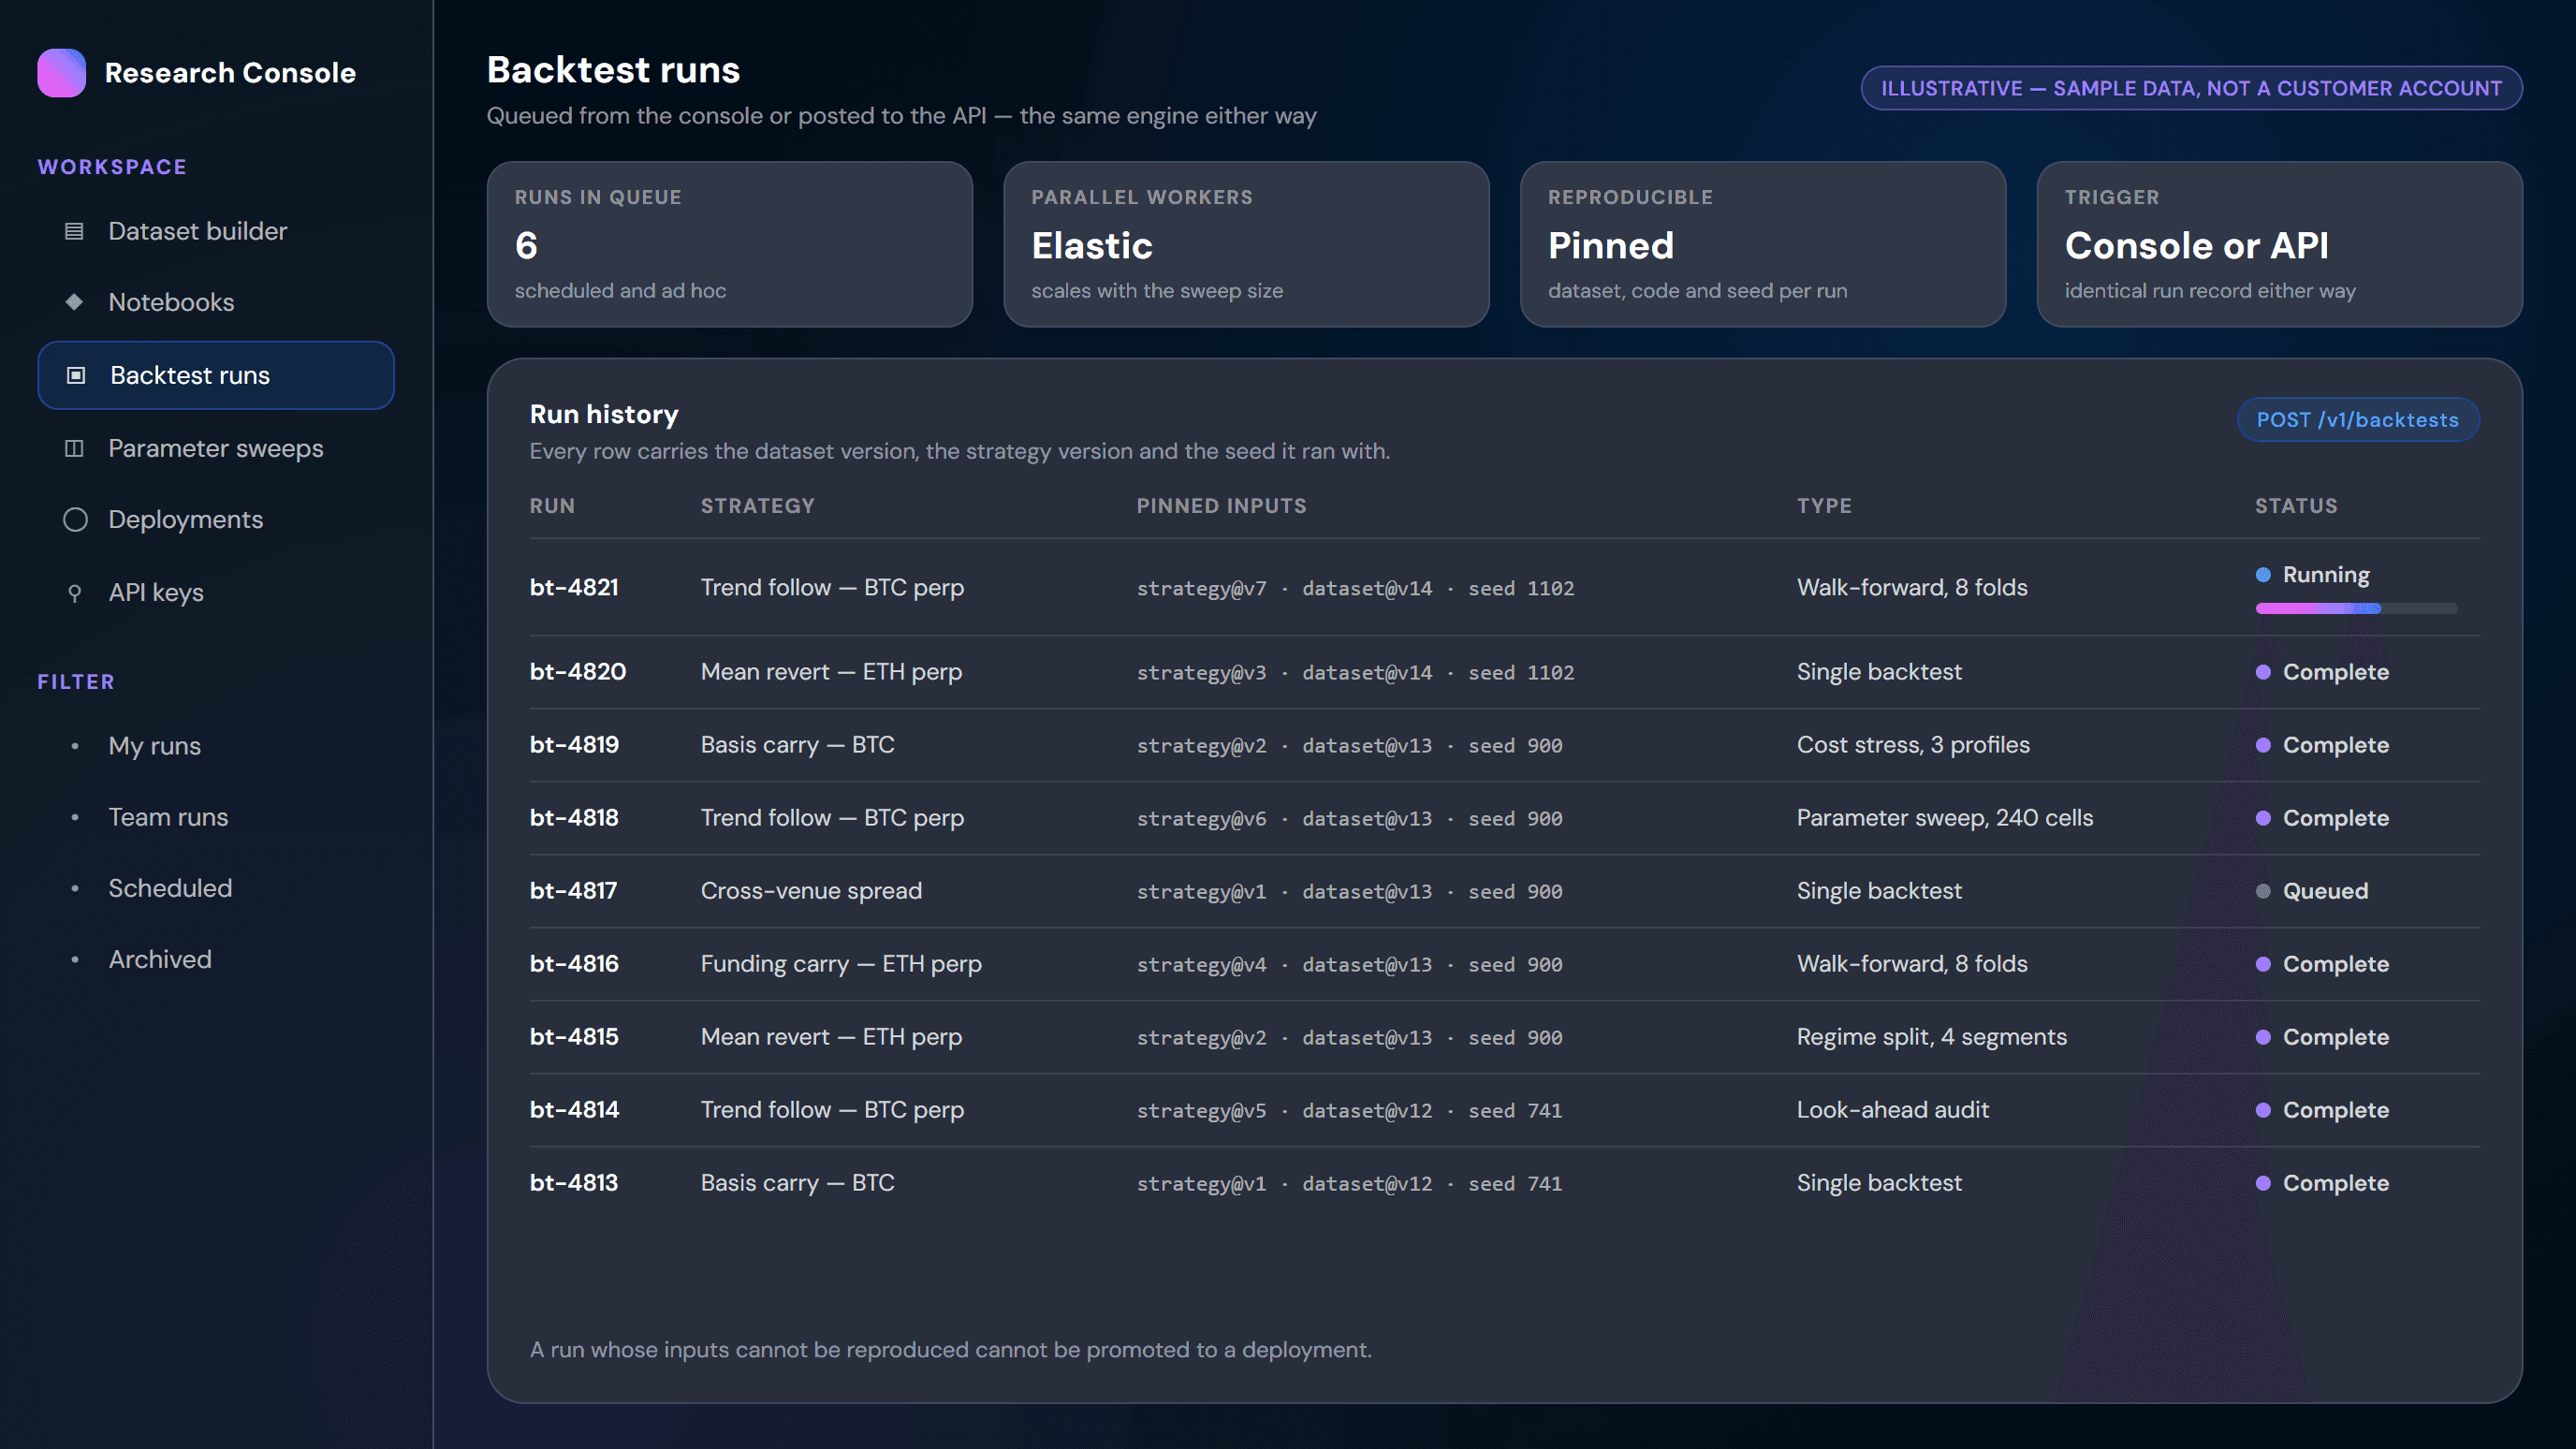Click Regime split, 4 segments type
This screenshot has width=2576, height=1449.
1931,1037
